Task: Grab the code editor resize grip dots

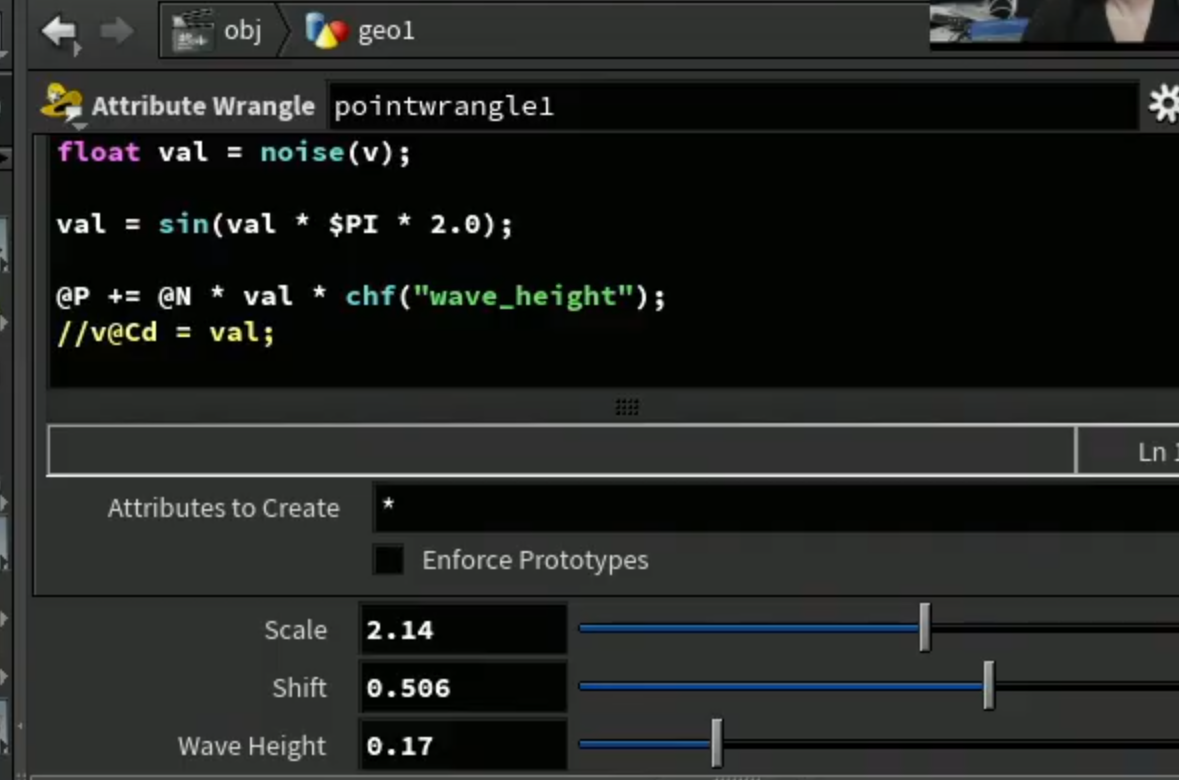Action: click(x=627, y=407)
